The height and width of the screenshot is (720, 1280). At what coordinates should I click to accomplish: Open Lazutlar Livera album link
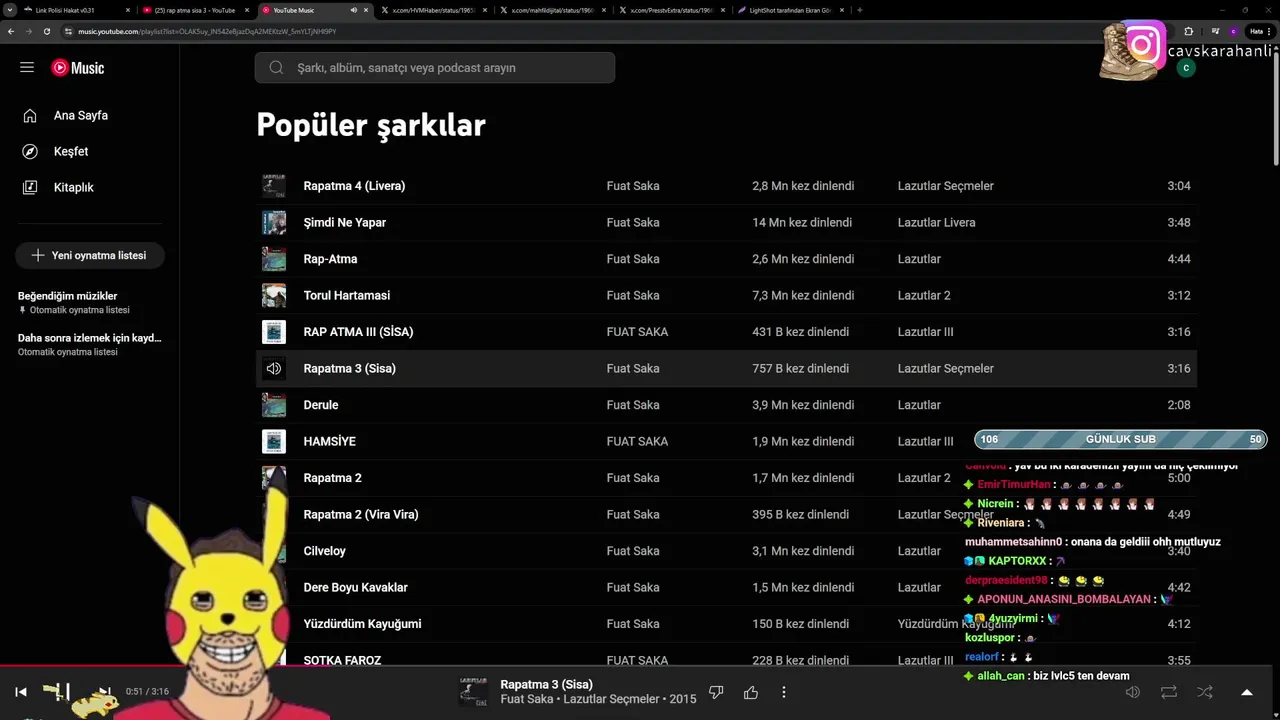pyautogui.click(x=937, y=222)
